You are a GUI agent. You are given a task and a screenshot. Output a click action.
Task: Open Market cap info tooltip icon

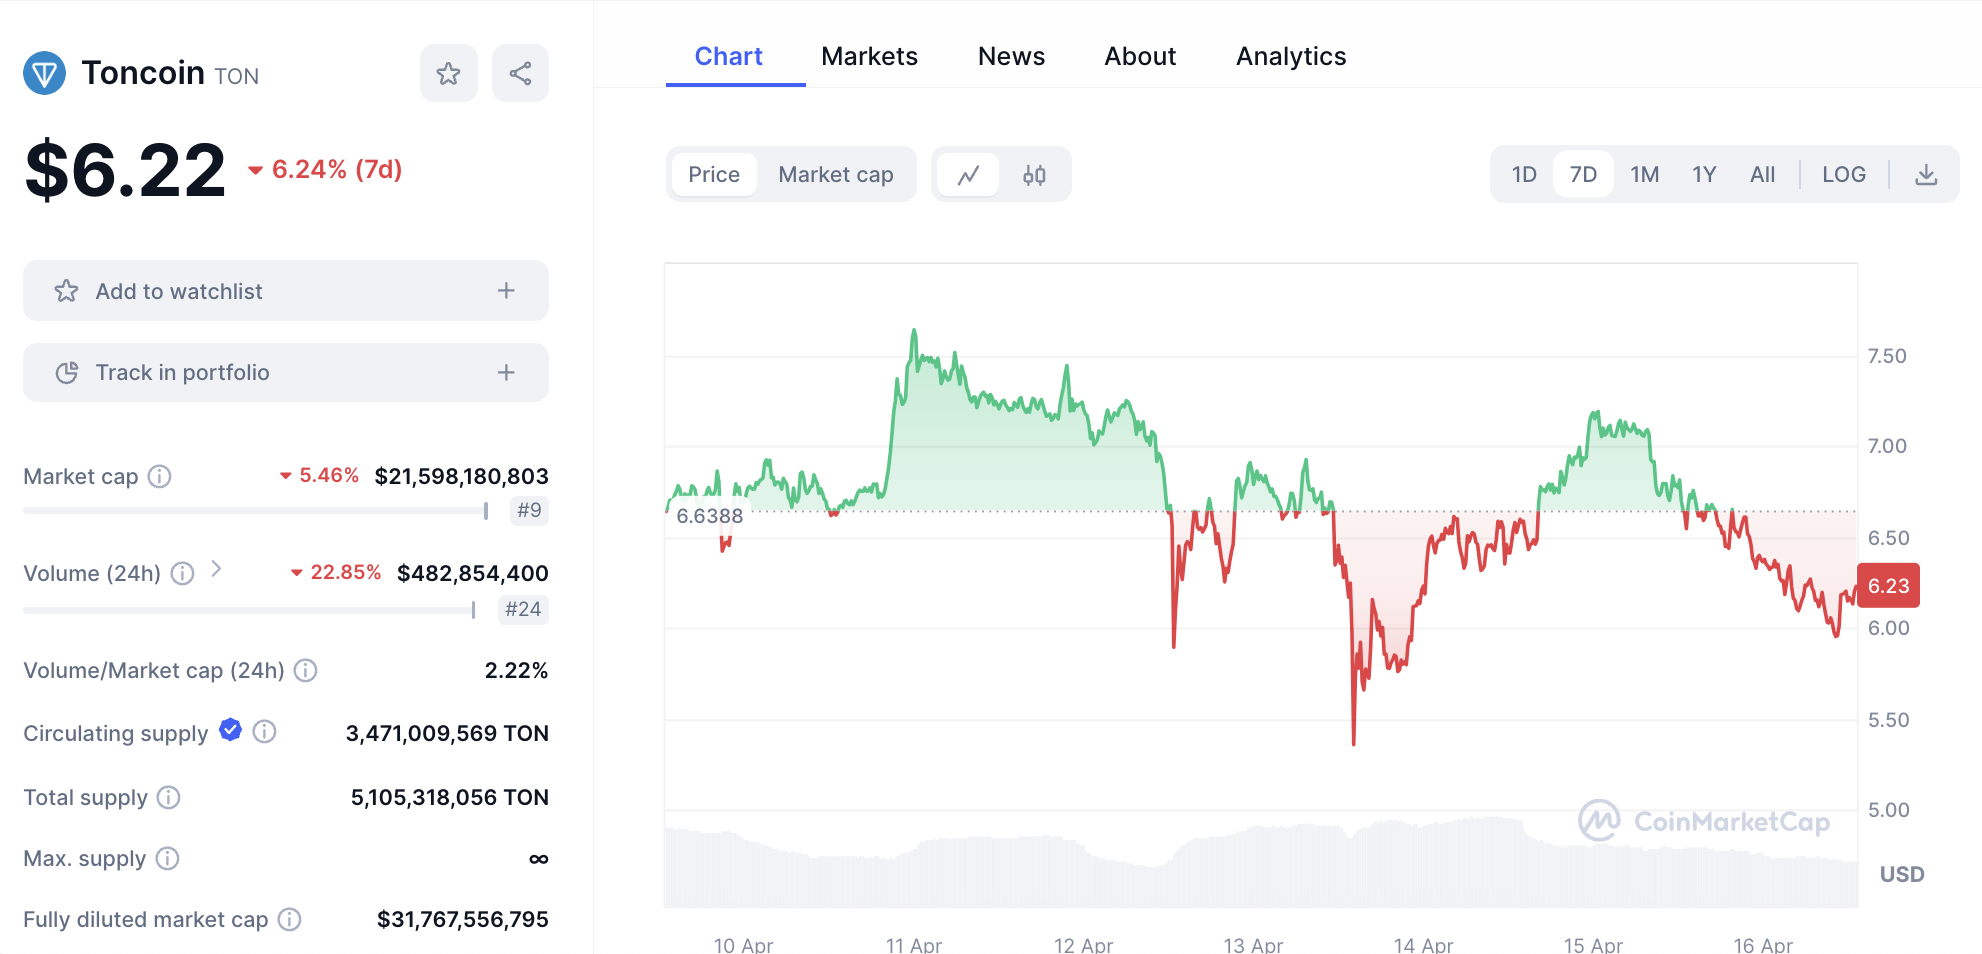coord(160,476)
